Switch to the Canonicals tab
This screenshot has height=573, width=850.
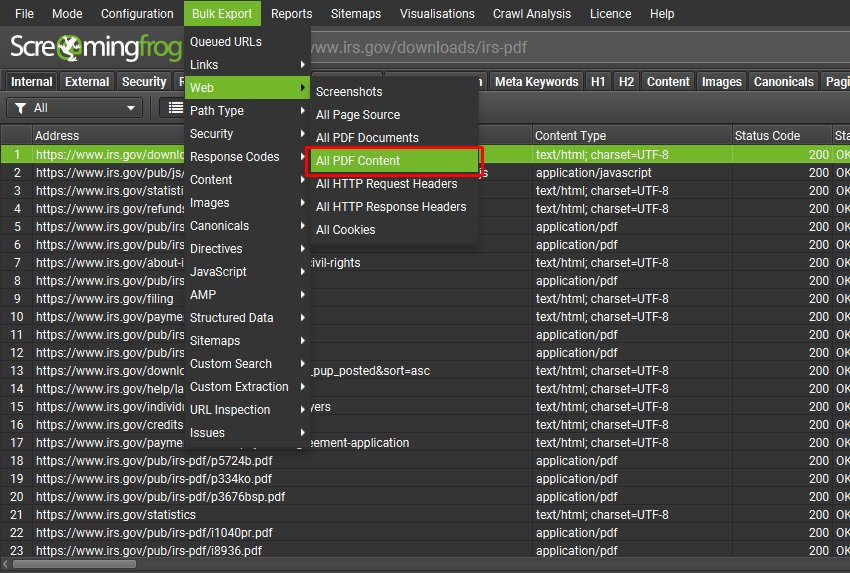click(x=783, y=82)
